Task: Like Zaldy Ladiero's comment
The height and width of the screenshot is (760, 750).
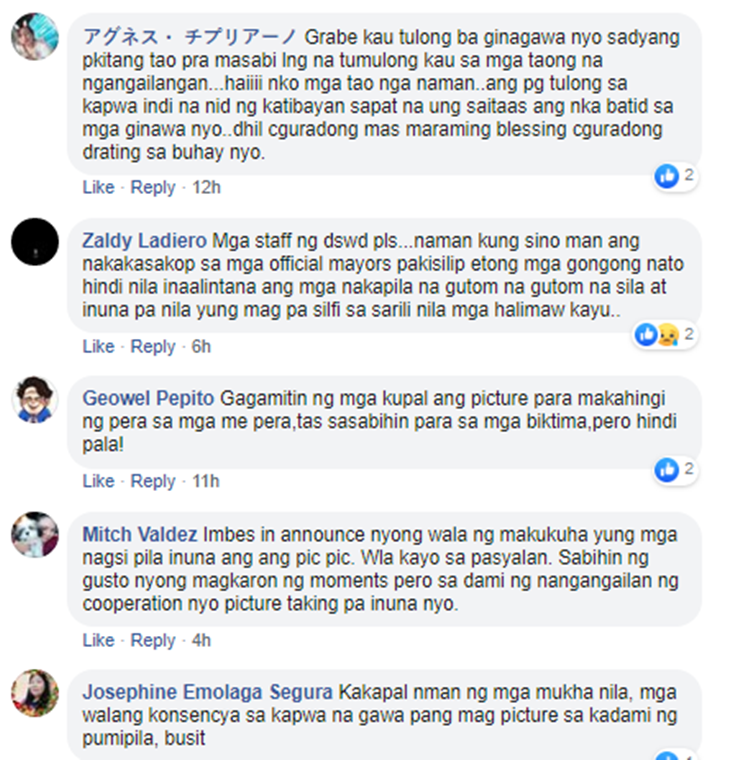Action: pyautogui.click(x=98, y=346)
